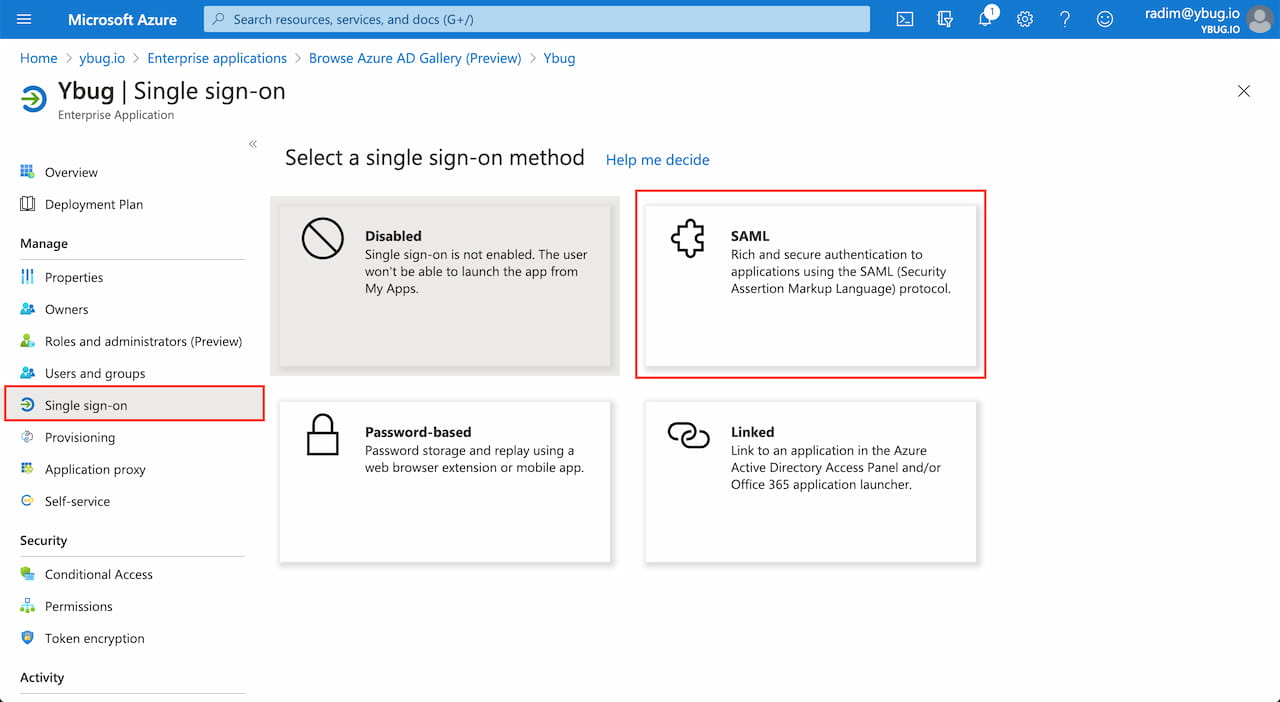
Task: Open Enterprise applications breadcrumb
Action: pyautogui.click(x=217, y=58)
